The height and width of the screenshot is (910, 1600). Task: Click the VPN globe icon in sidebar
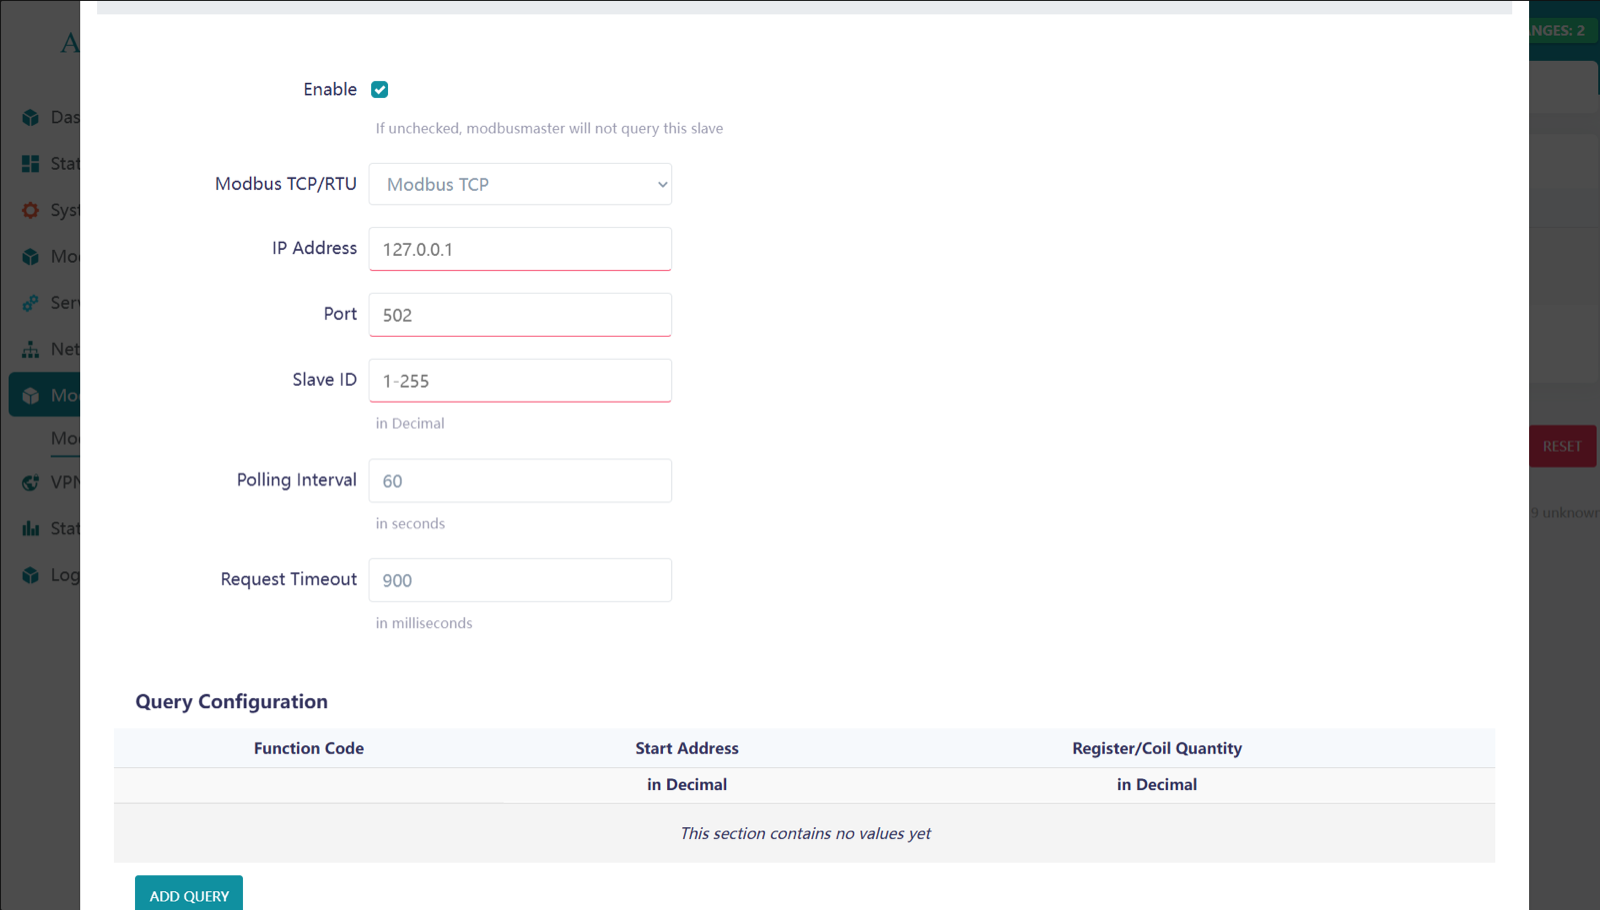tap(31, 482)
